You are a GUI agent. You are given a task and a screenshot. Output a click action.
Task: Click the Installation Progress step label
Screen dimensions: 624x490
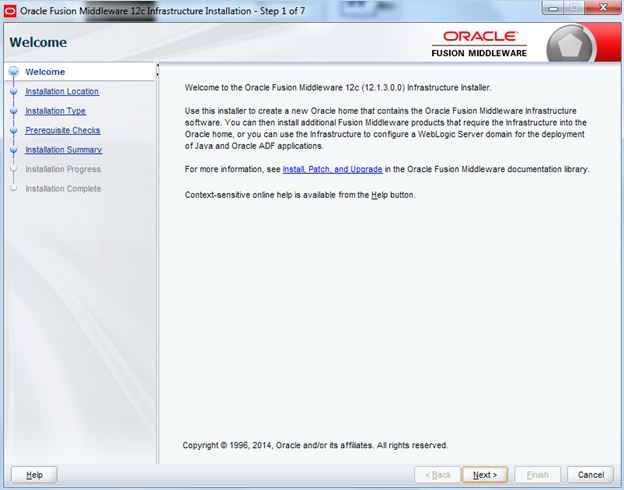(63, 169)
